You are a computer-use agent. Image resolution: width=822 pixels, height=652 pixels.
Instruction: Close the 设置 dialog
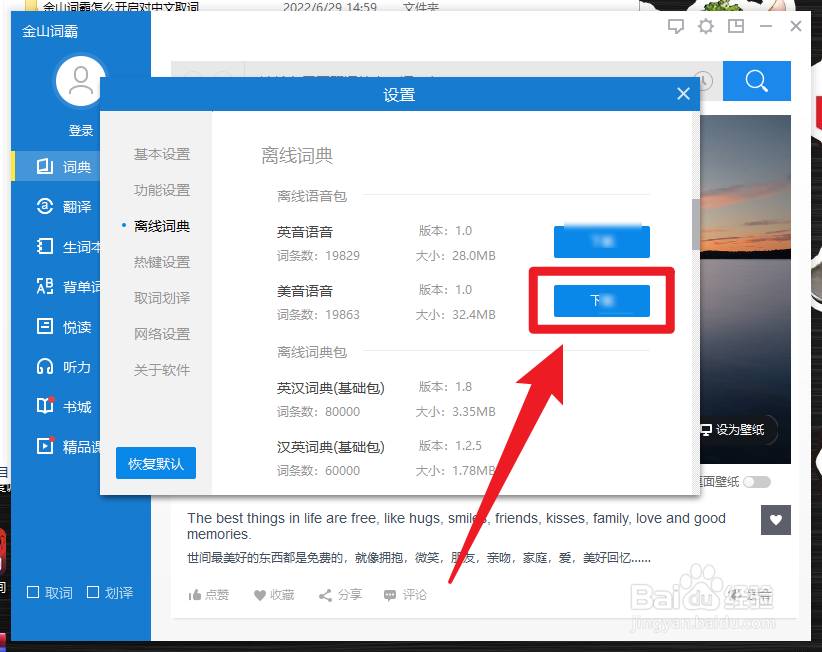coord(683,94)
